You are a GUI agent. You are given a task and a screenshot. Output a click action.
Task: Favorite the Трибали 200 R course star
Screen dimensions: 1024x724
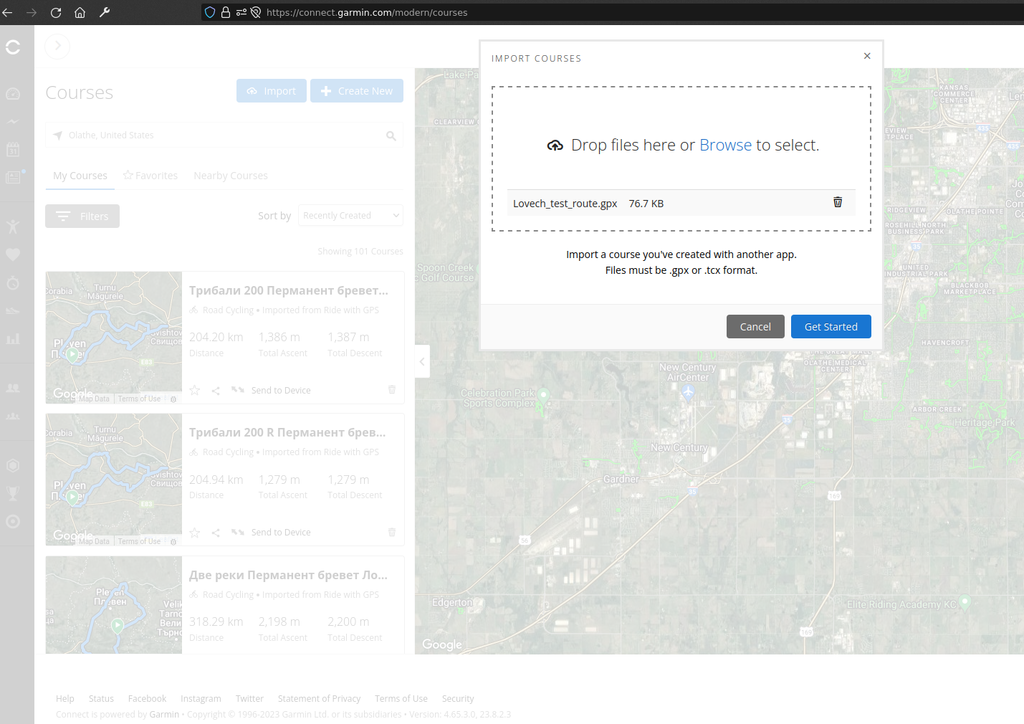click(x=195, y=532)
